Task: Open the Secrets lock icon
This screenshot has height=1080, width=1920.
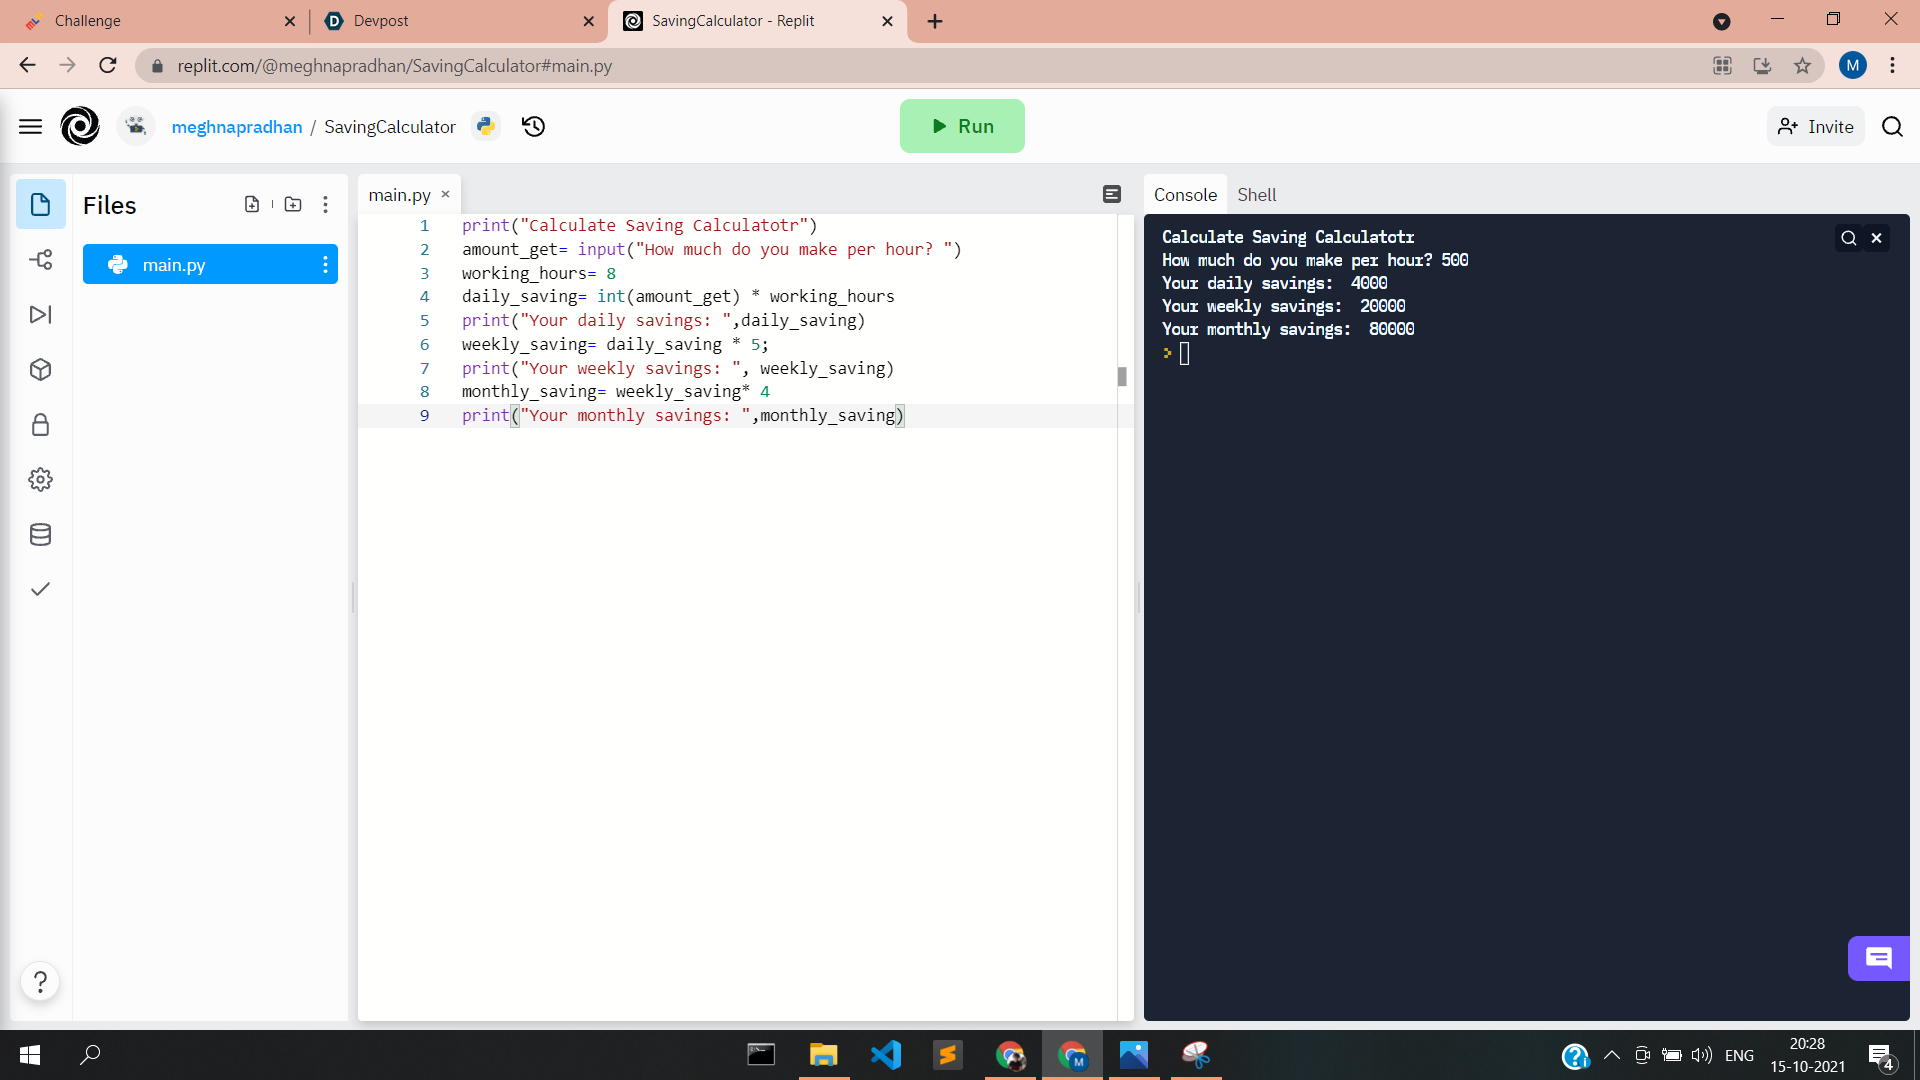Action: [x=41, y=425]
